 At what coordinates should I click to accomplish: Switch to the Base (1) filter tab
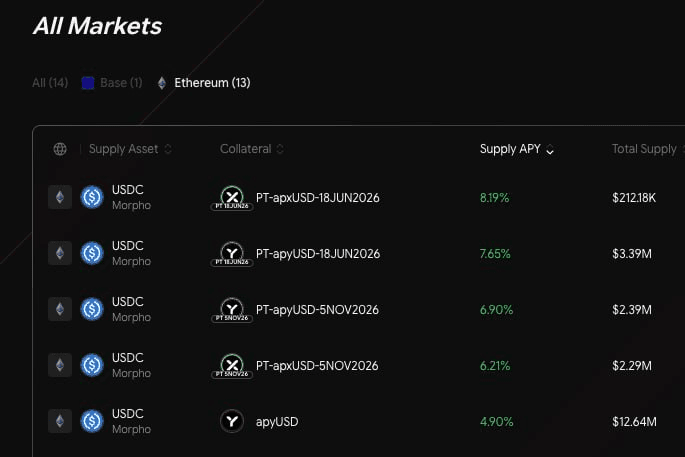[112, 83]
